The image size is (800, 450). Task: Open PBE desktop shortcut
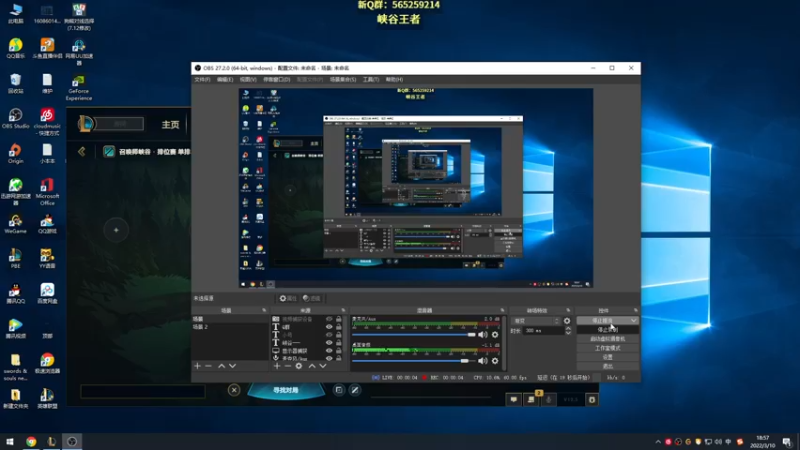[15, 259]
